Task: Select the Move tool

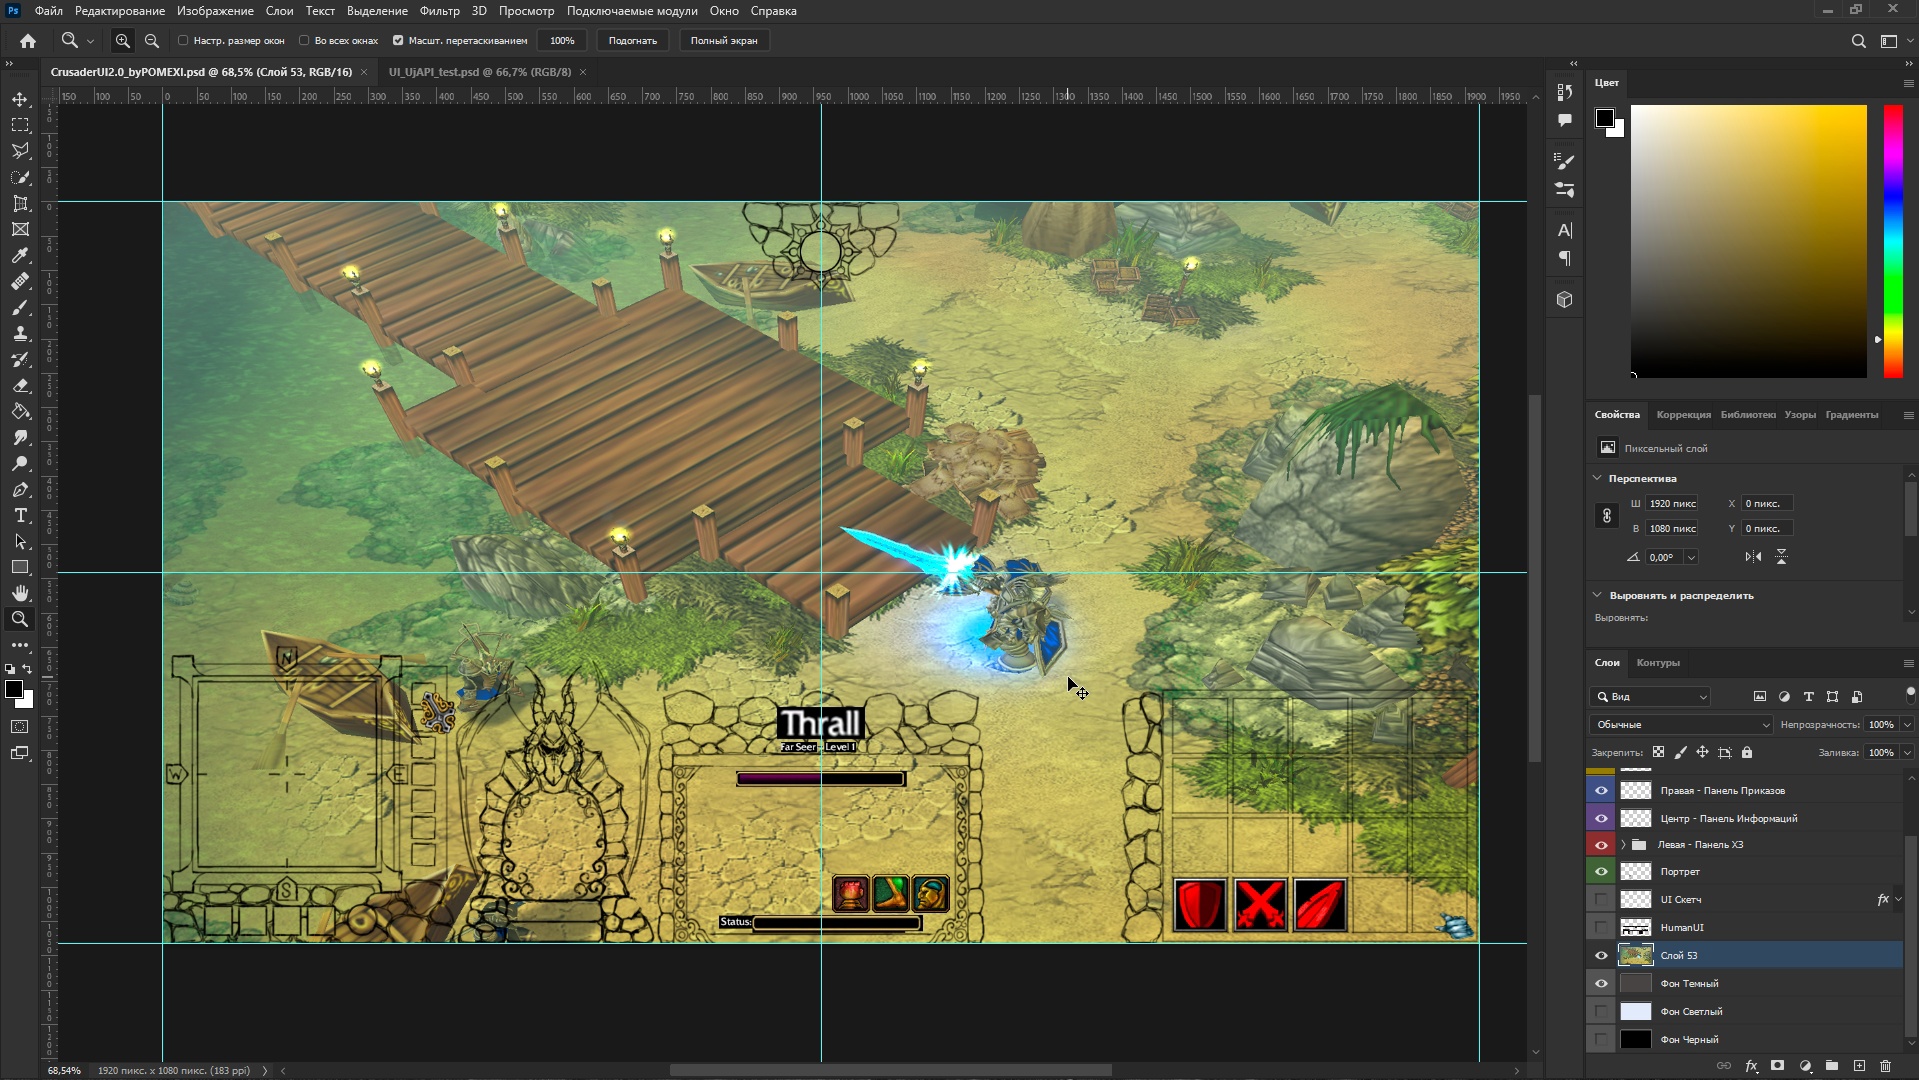Action: click(x=20, y=99)
